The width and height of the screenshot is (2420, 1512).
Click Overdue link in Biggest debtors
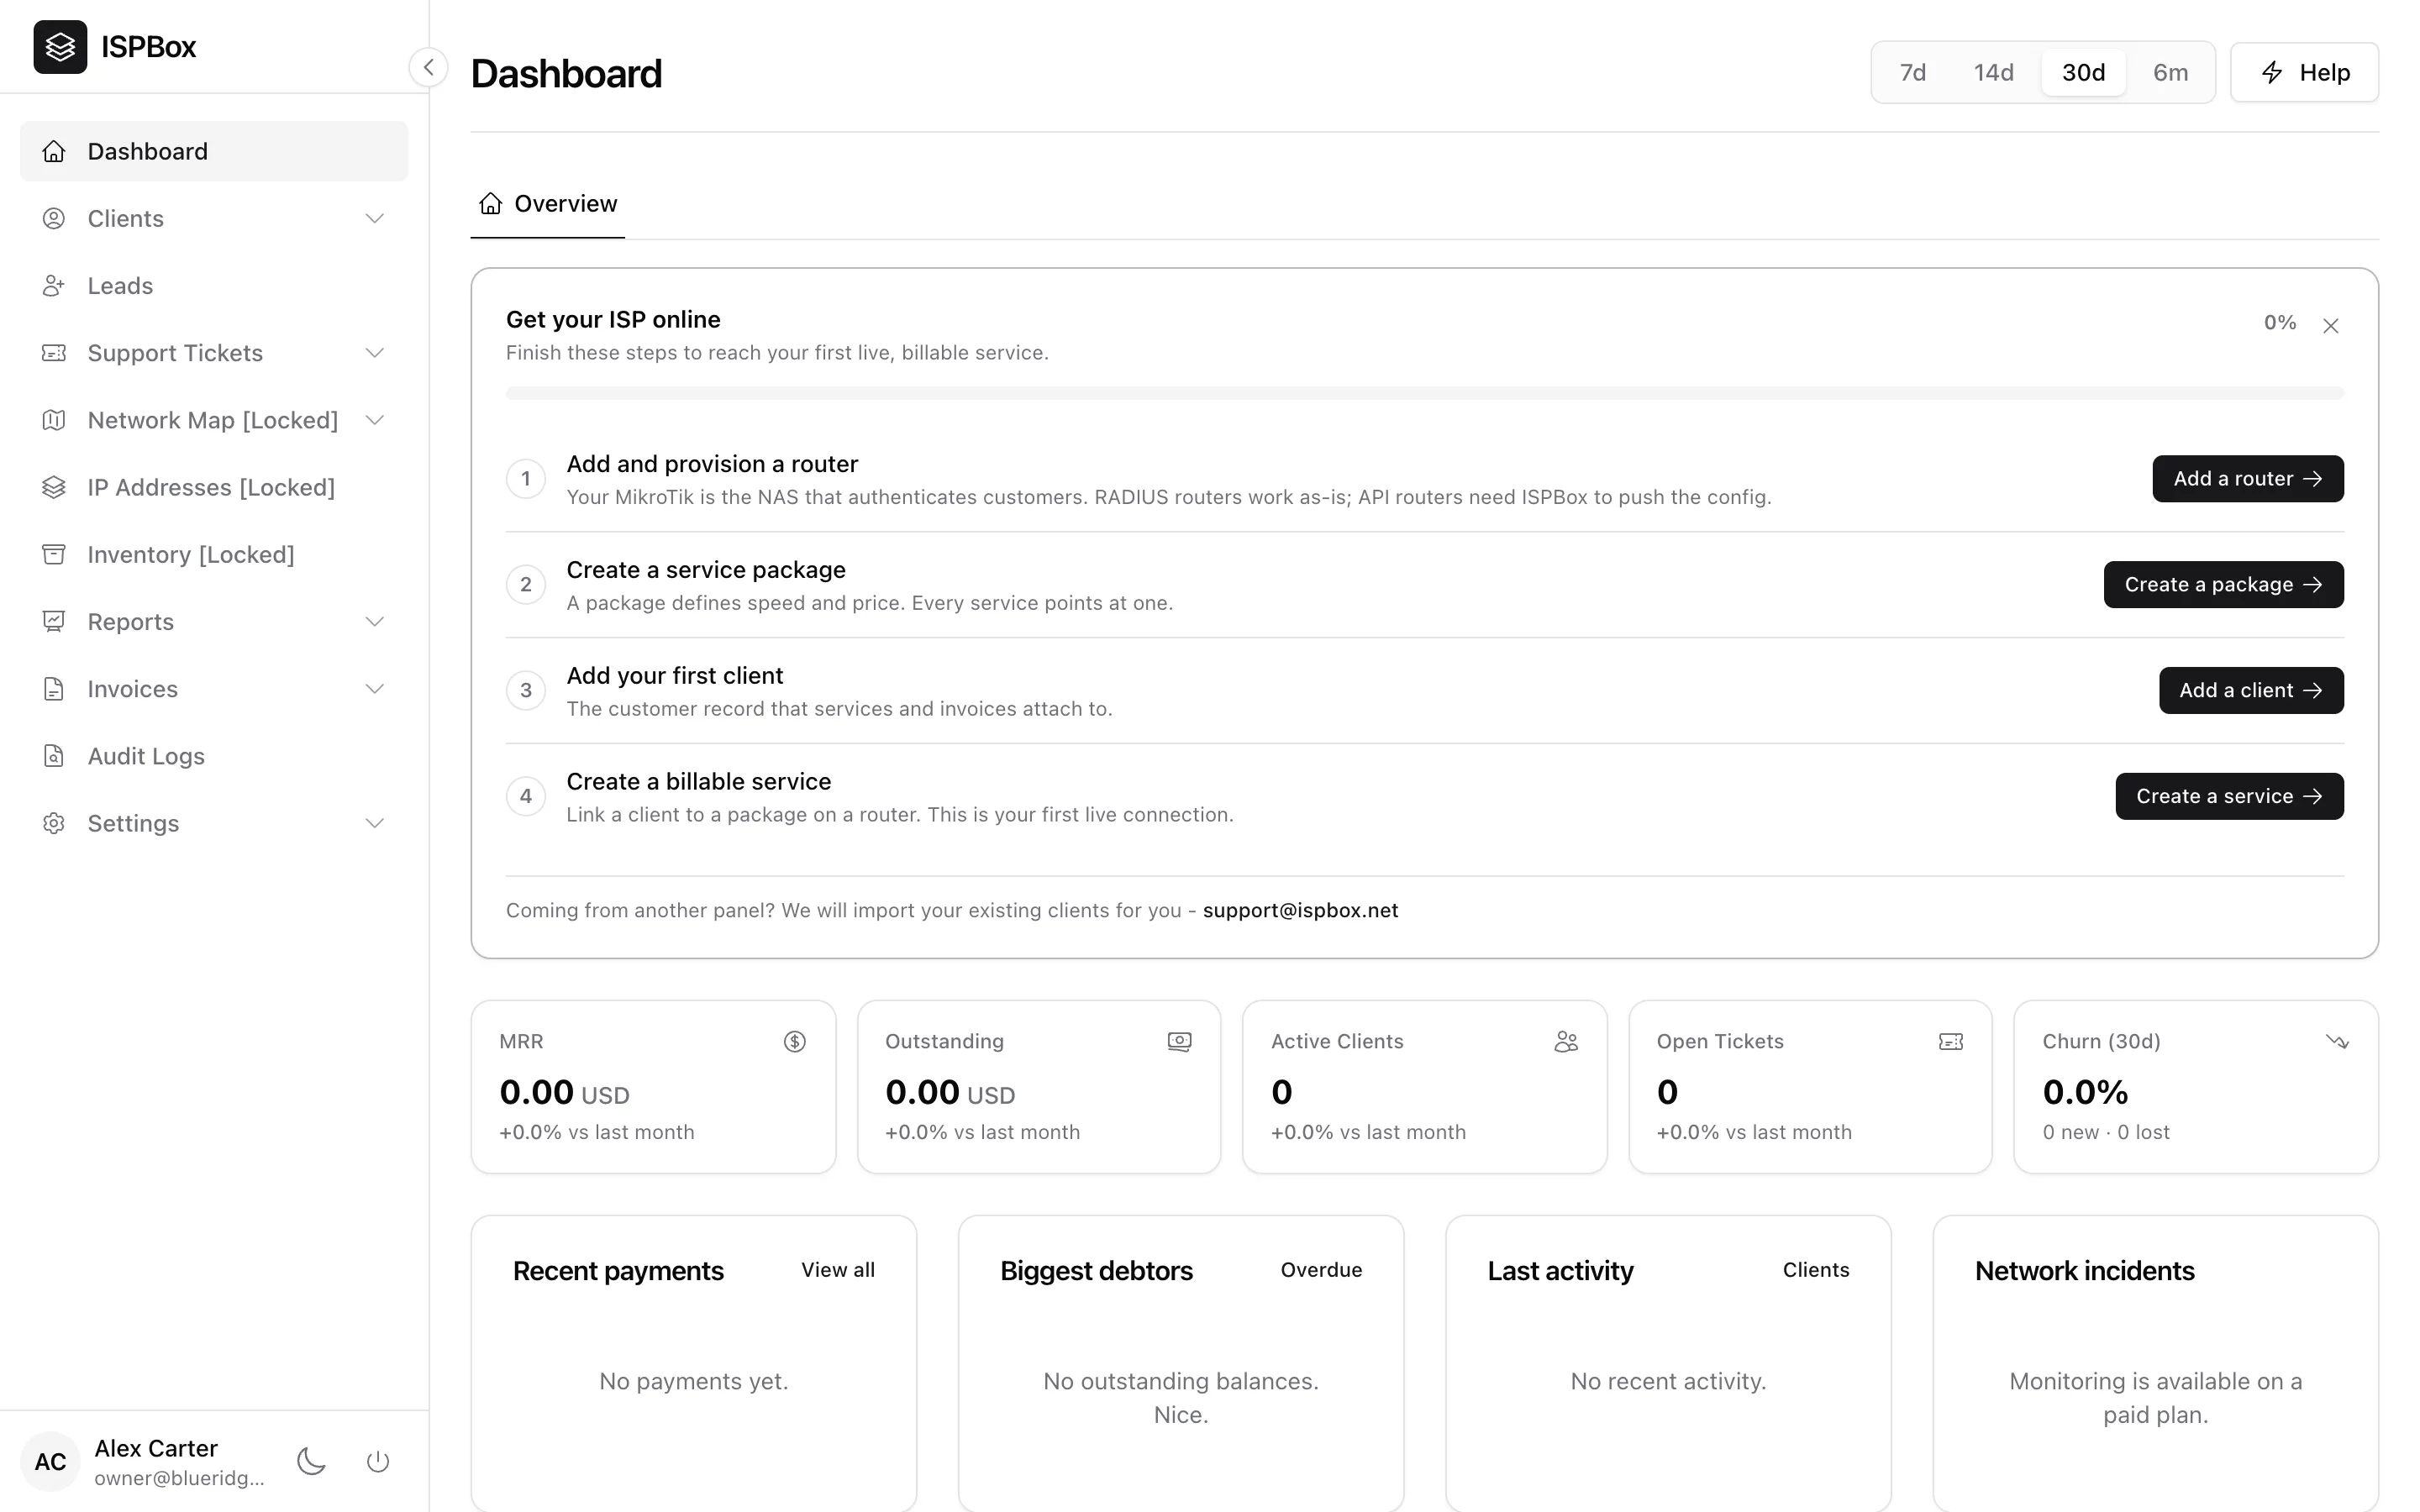point(1321,1270)
